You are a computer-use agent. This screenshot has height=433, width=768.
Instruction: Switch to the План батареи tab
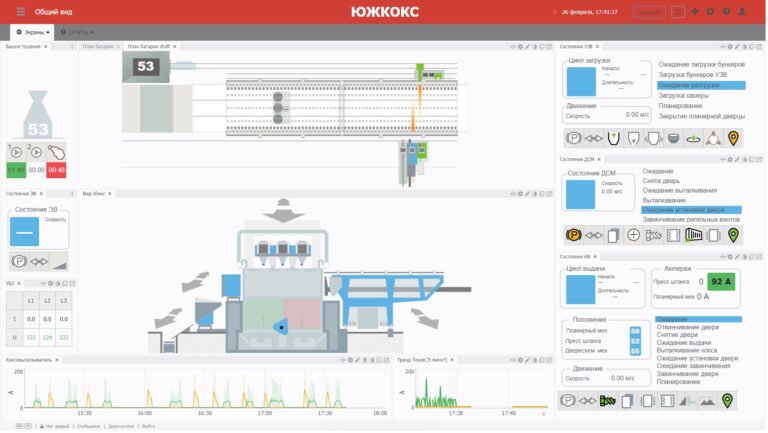[x=97, y=46]
